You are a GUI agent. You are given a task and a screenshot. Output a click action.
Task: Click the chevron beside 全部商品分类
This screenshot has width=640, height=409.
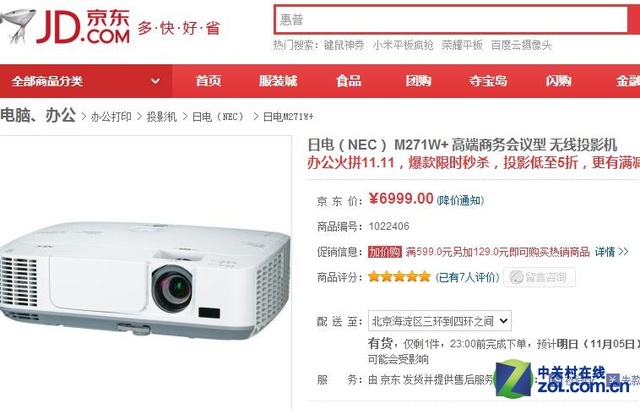coord(155,81)
